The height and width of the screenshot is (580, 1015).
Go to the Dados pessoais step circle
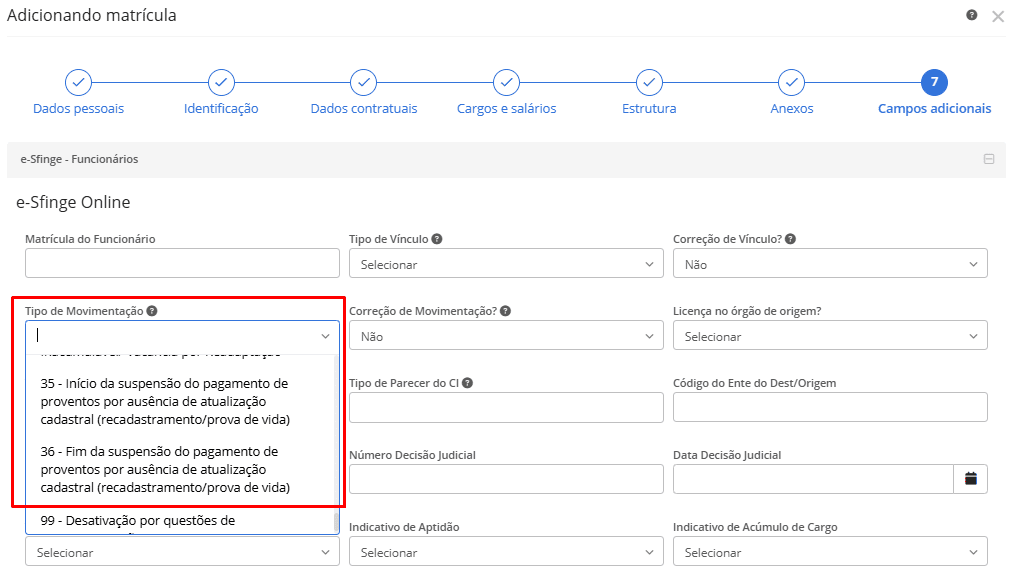point(78,82)
